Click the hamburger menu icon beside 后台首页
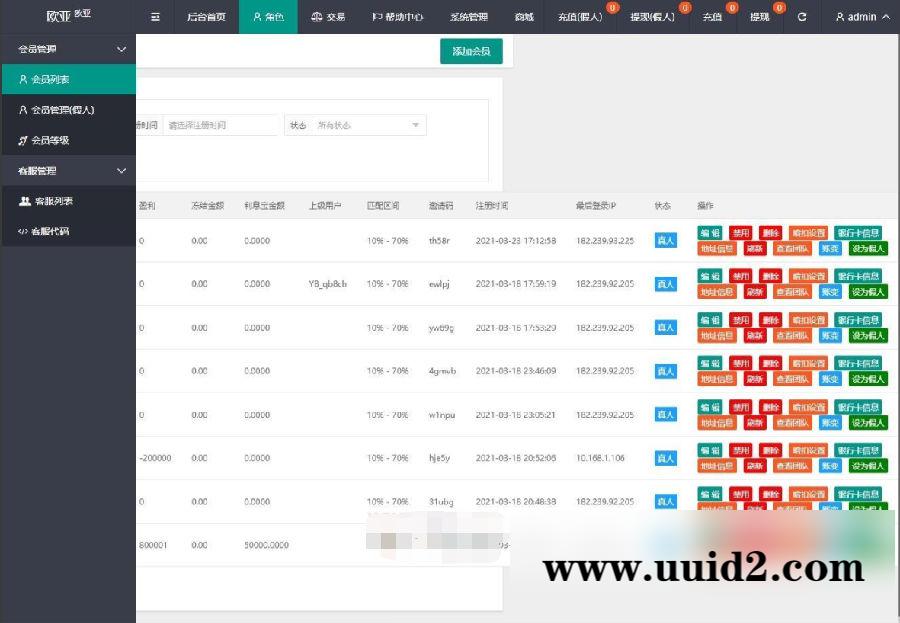Image resolution: width=900 pixels, height=623 pixels. pos(154,17)
